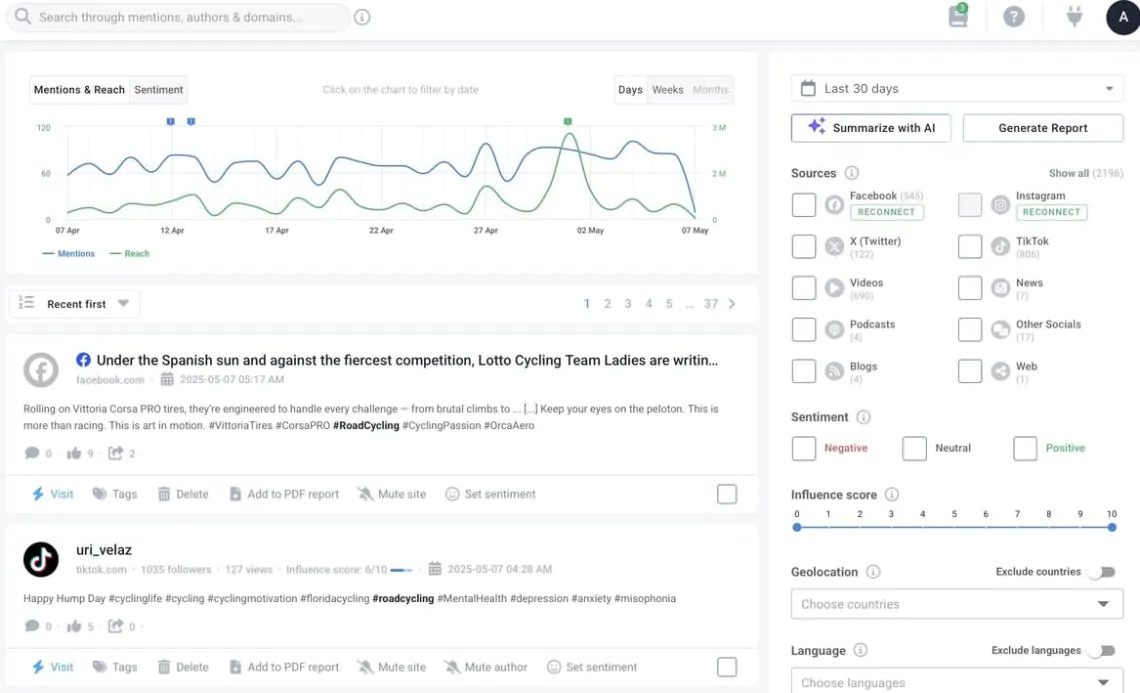Click the Videos source play icon

(x=834, y=288)
